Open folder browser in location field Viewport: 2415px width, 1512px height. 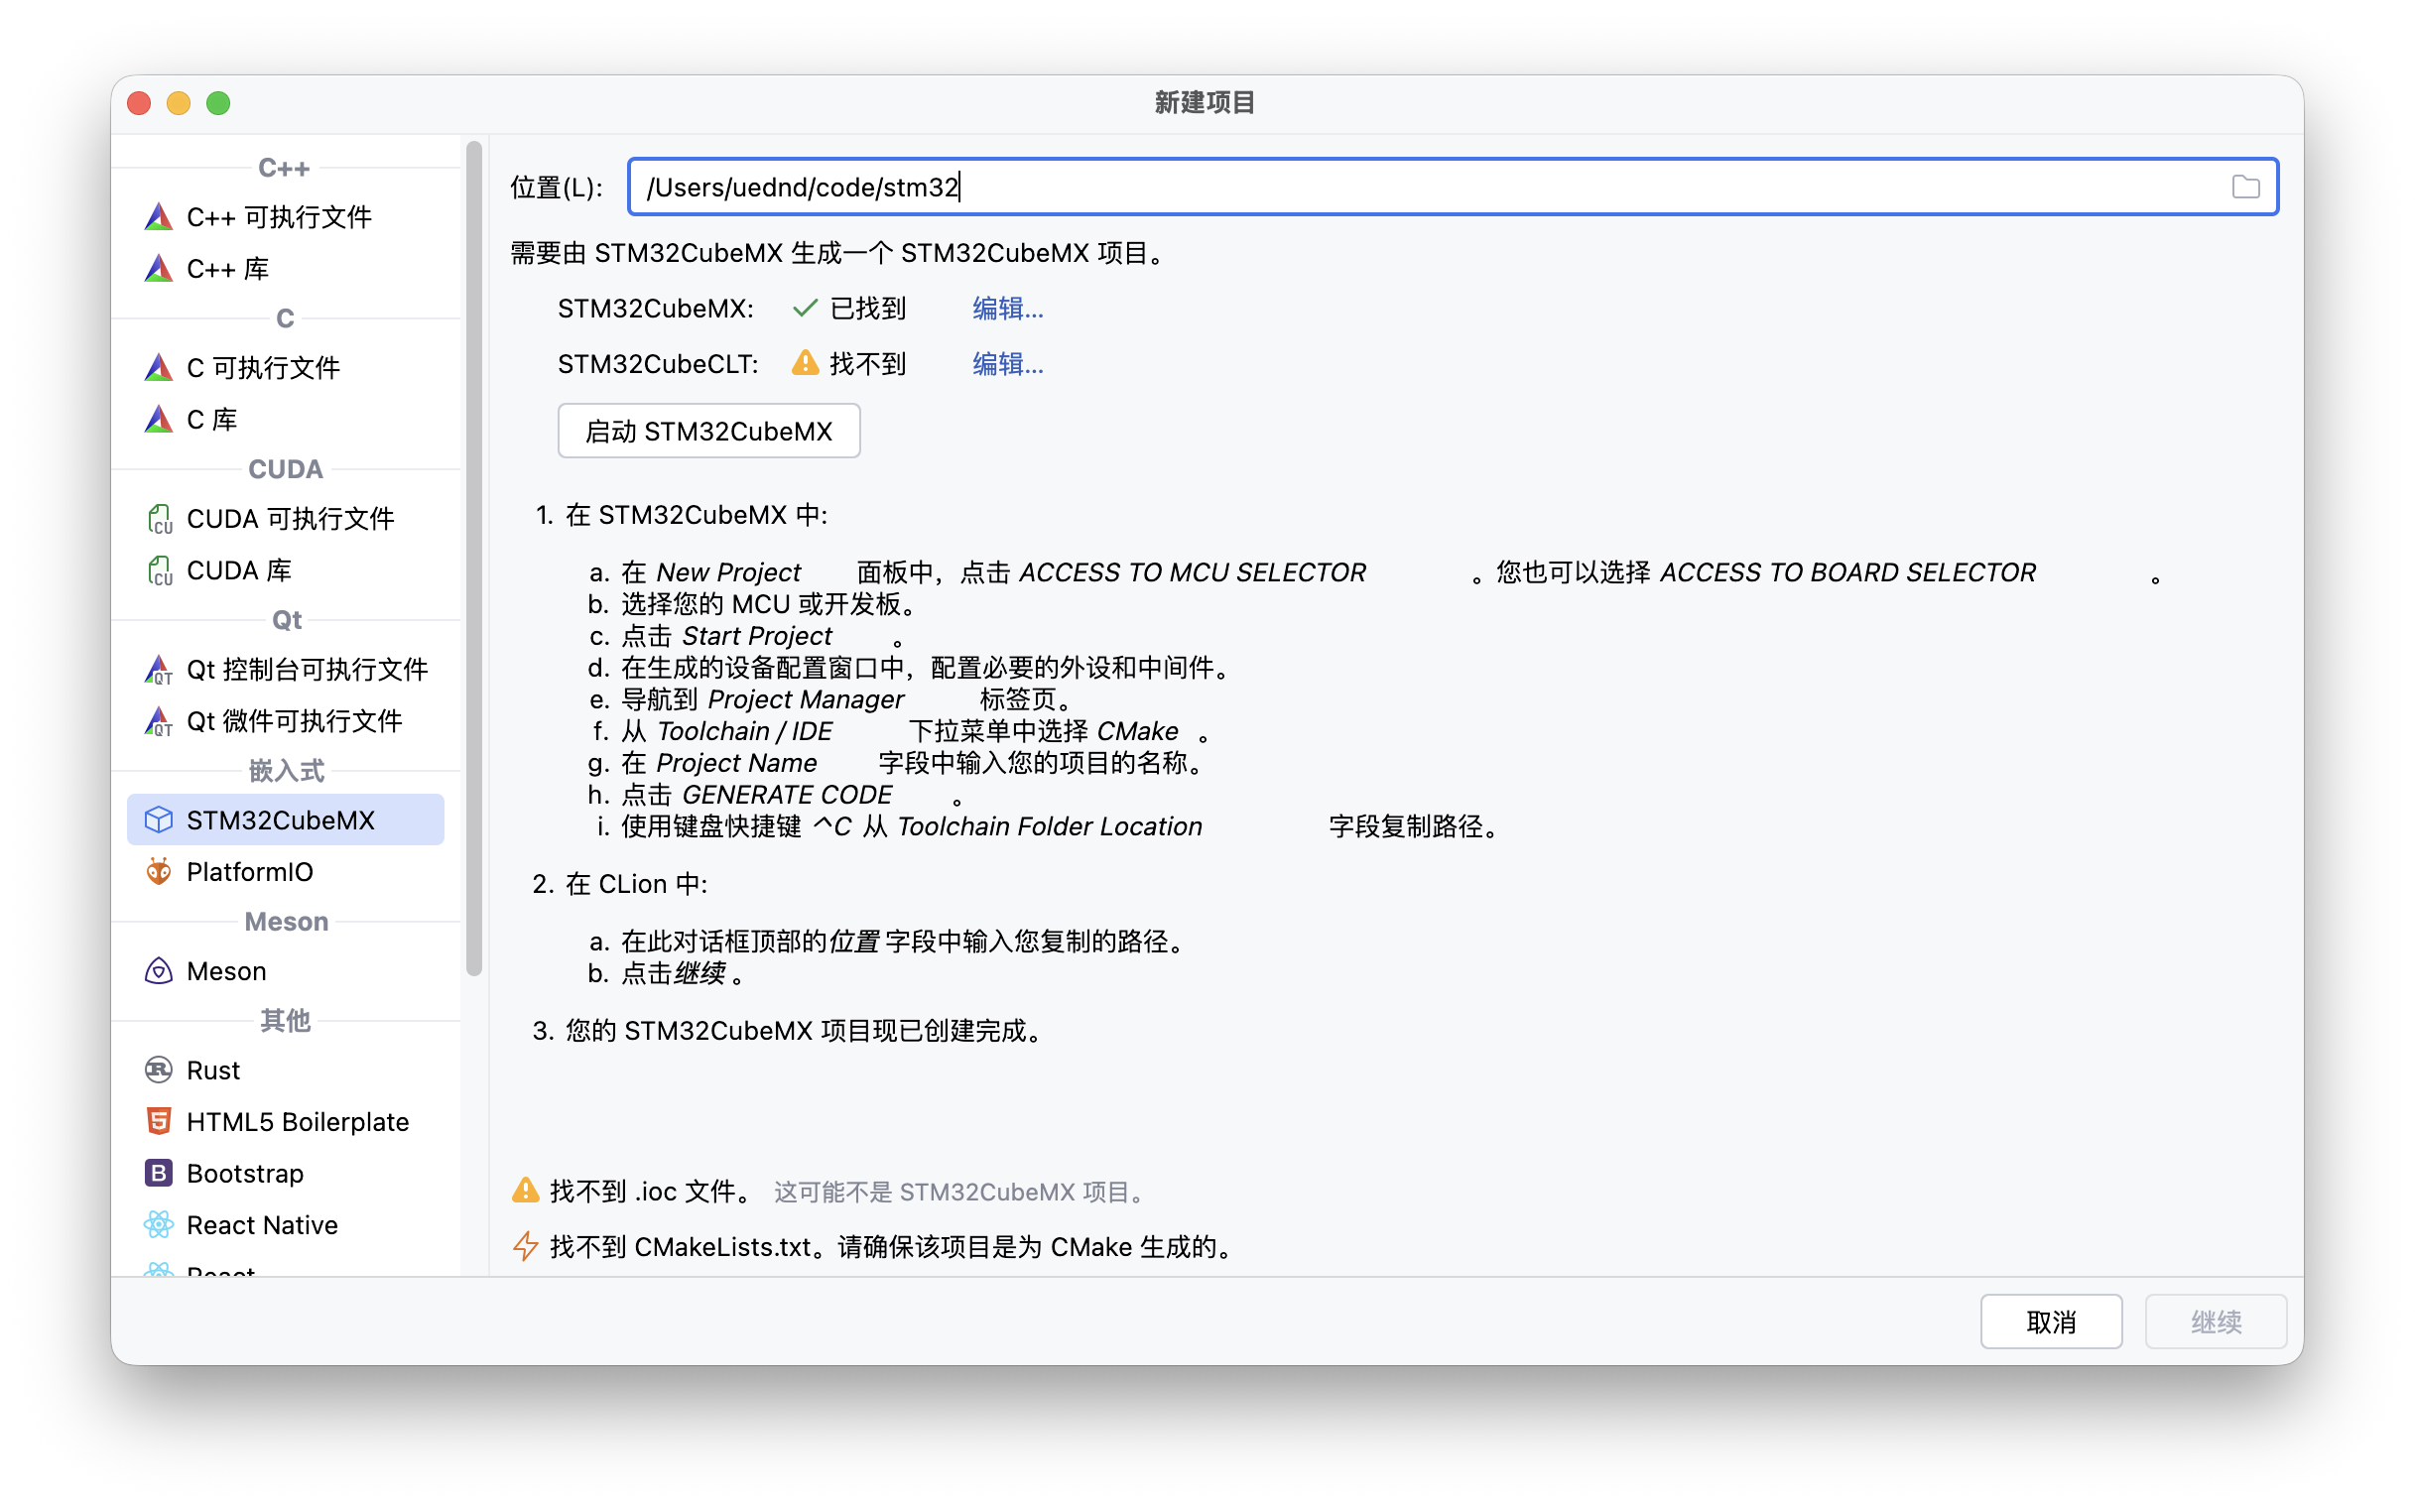pos(2245,187)
